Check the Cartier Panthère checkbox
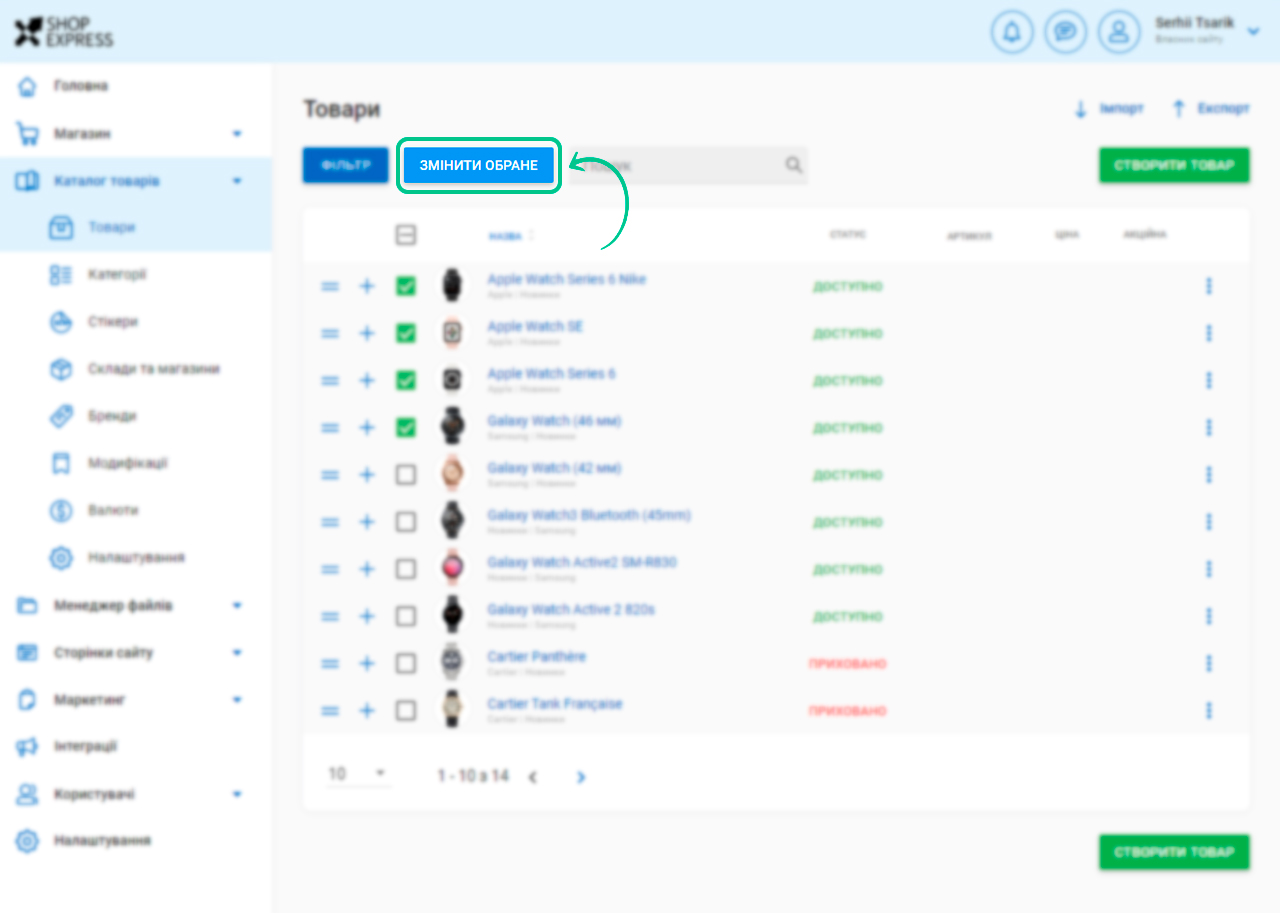Image resolution: width=1280 pixels, height=913 pixels. (x=406, y=663)
